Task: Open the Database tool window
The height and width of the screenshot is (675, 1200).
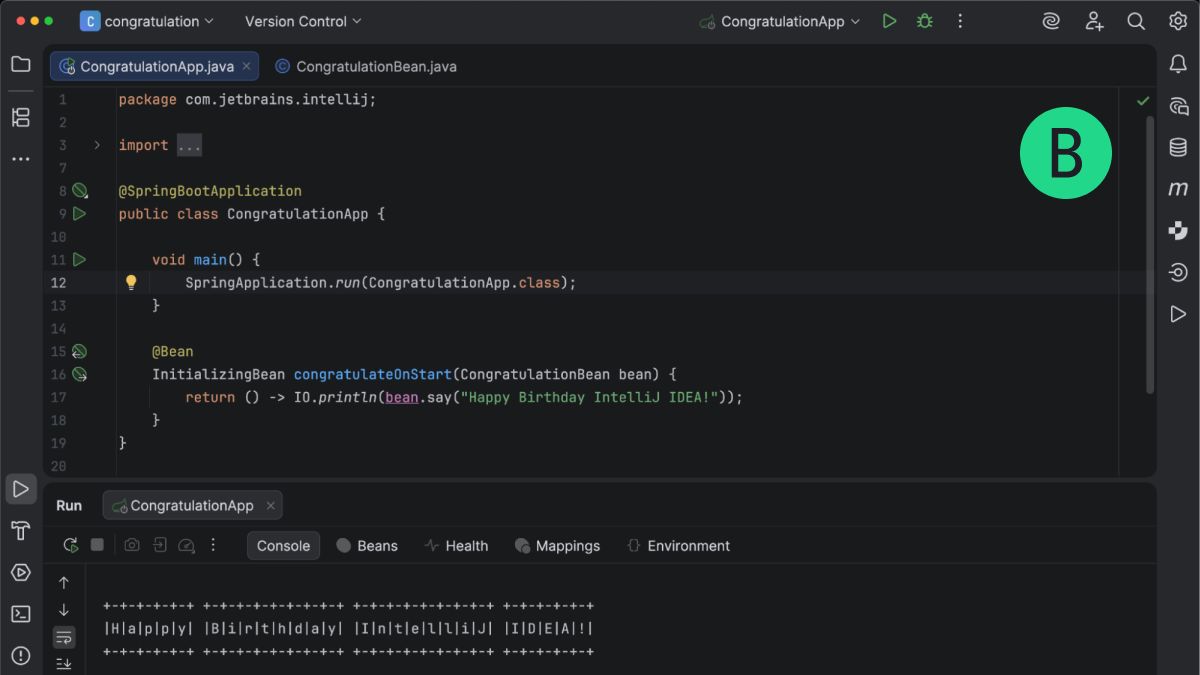Action: click(1177, 147)
